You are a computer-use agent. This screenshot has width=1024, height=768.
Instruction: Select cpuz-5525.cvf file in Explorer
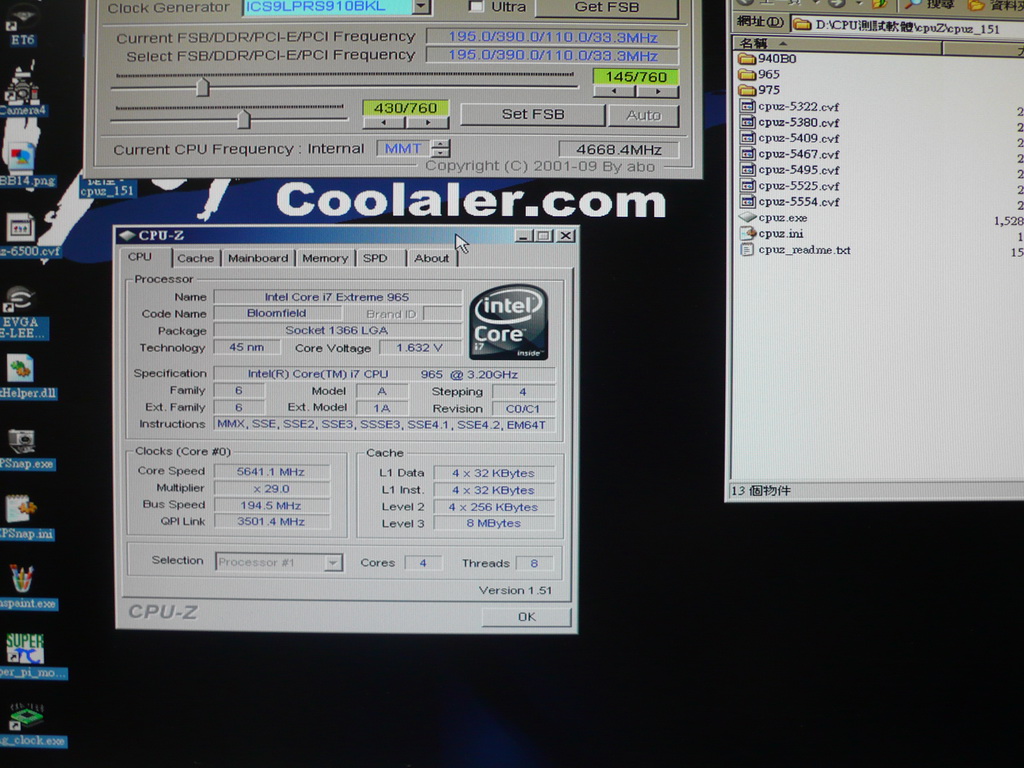790,185
